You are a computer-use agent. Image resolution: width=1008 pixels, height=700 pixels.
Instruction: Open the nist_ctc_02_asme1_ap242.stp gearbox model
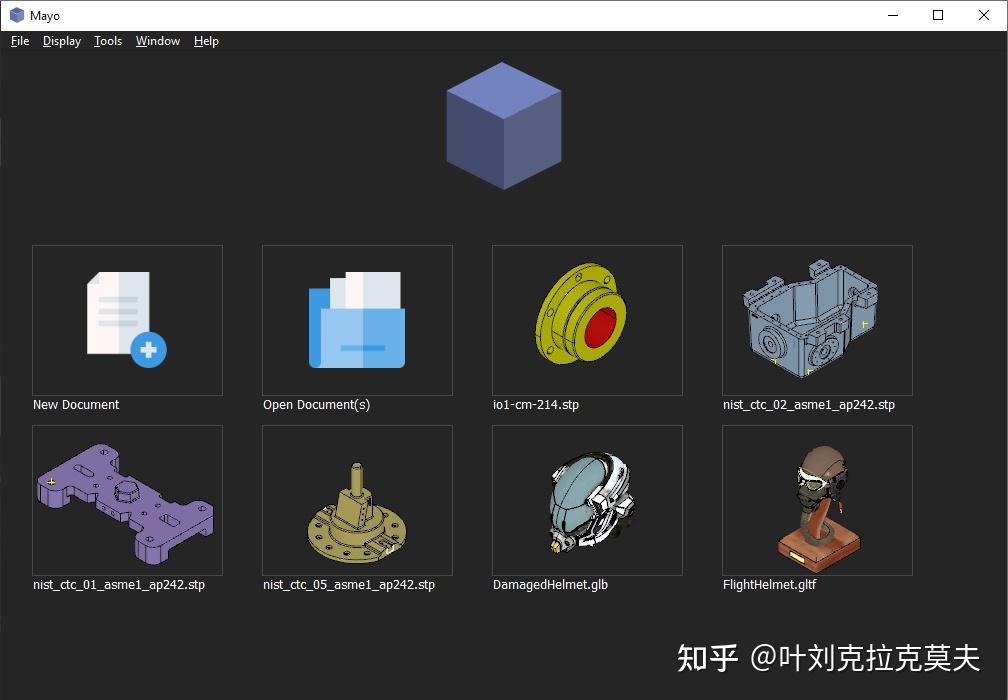817,320
